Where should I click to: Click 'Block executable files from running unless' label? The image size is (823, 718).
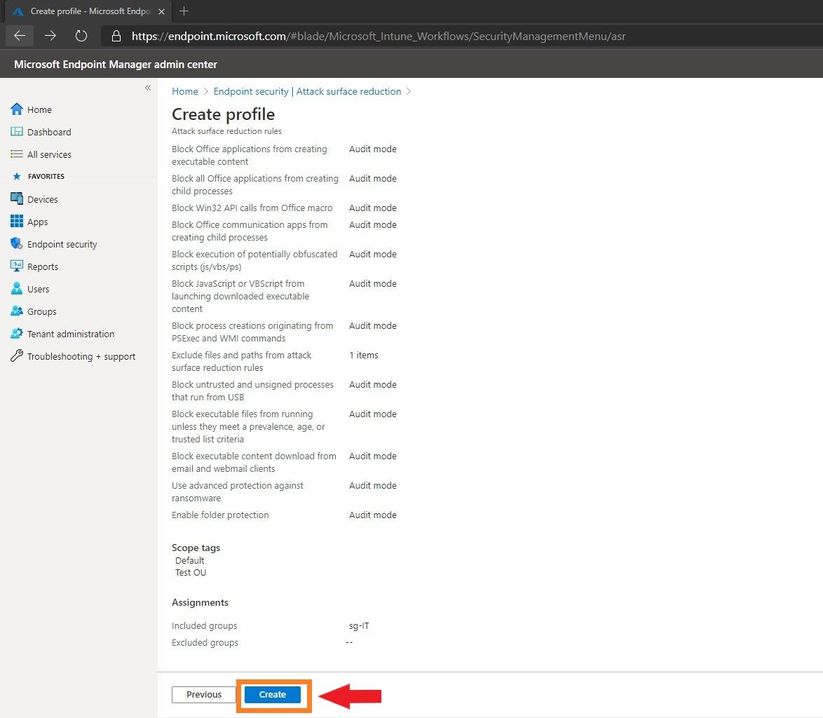pos(248,427)
